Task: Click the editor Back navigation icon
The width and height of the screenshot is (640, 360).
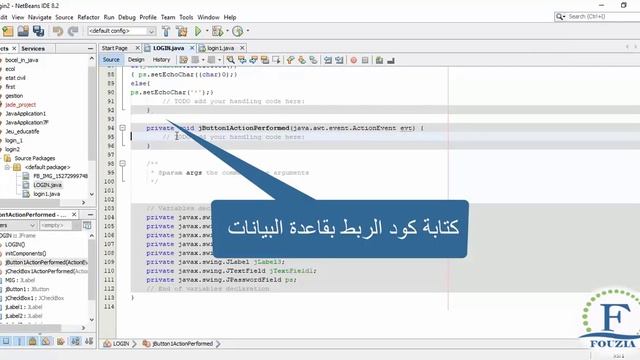Action: pos(196,60)
